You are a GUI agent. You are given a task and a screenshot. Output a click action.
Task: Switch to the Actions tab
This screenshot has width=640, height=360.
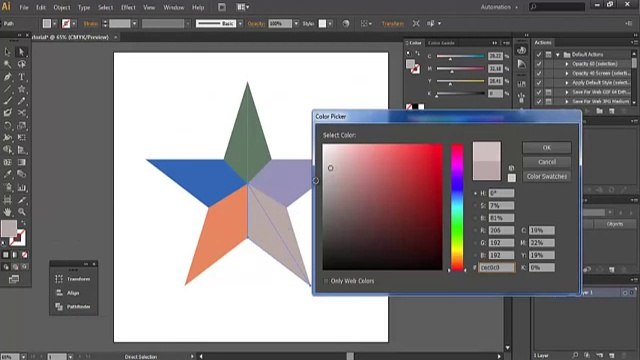(x=543, y=42)
